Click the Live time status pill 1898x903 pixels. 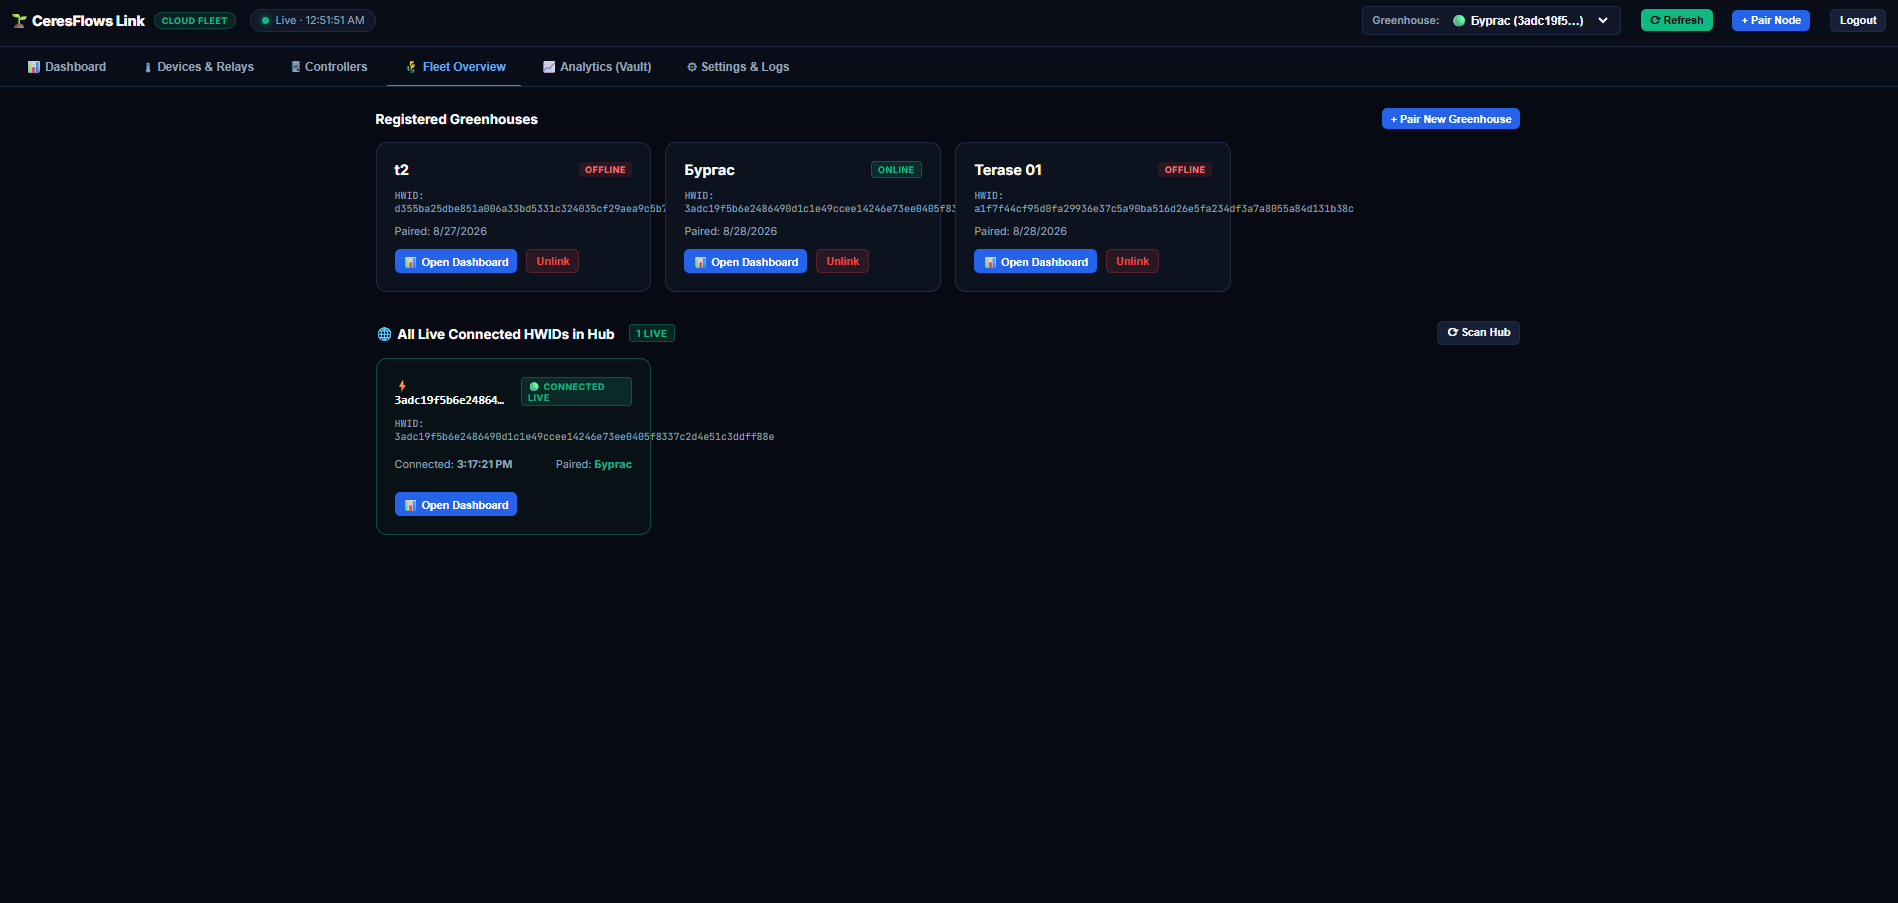313,20
